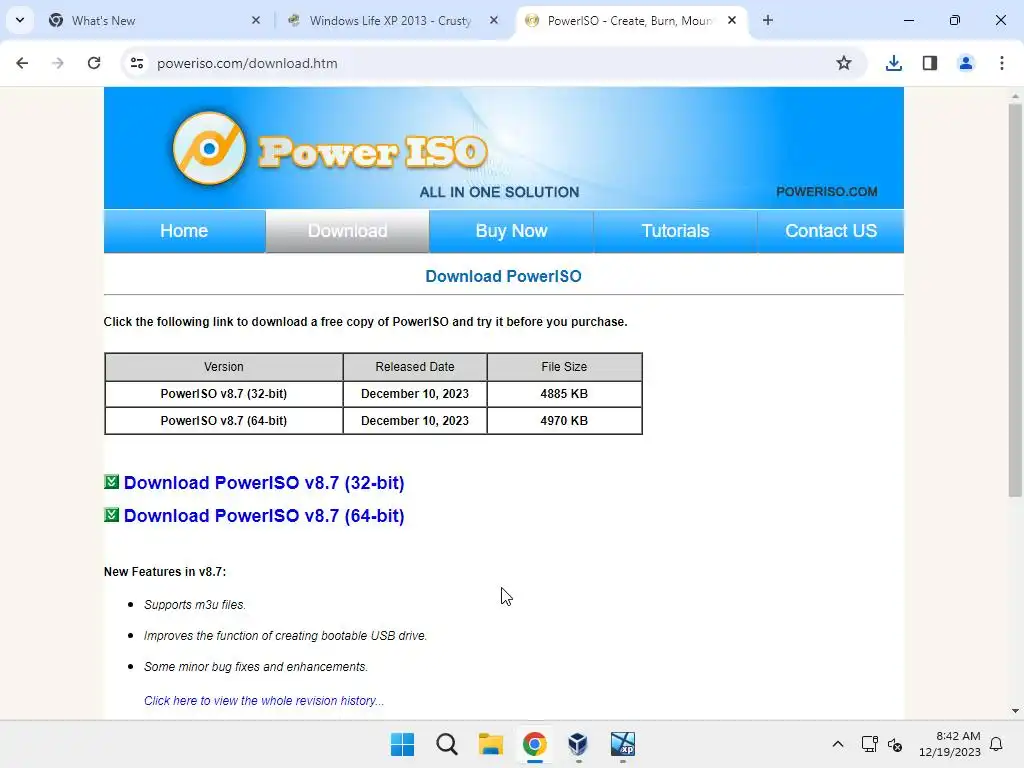Bookmark this page with the star icon
This screenshot has height=768, width=1024.
pyautogui.click(x=844, y=63)
